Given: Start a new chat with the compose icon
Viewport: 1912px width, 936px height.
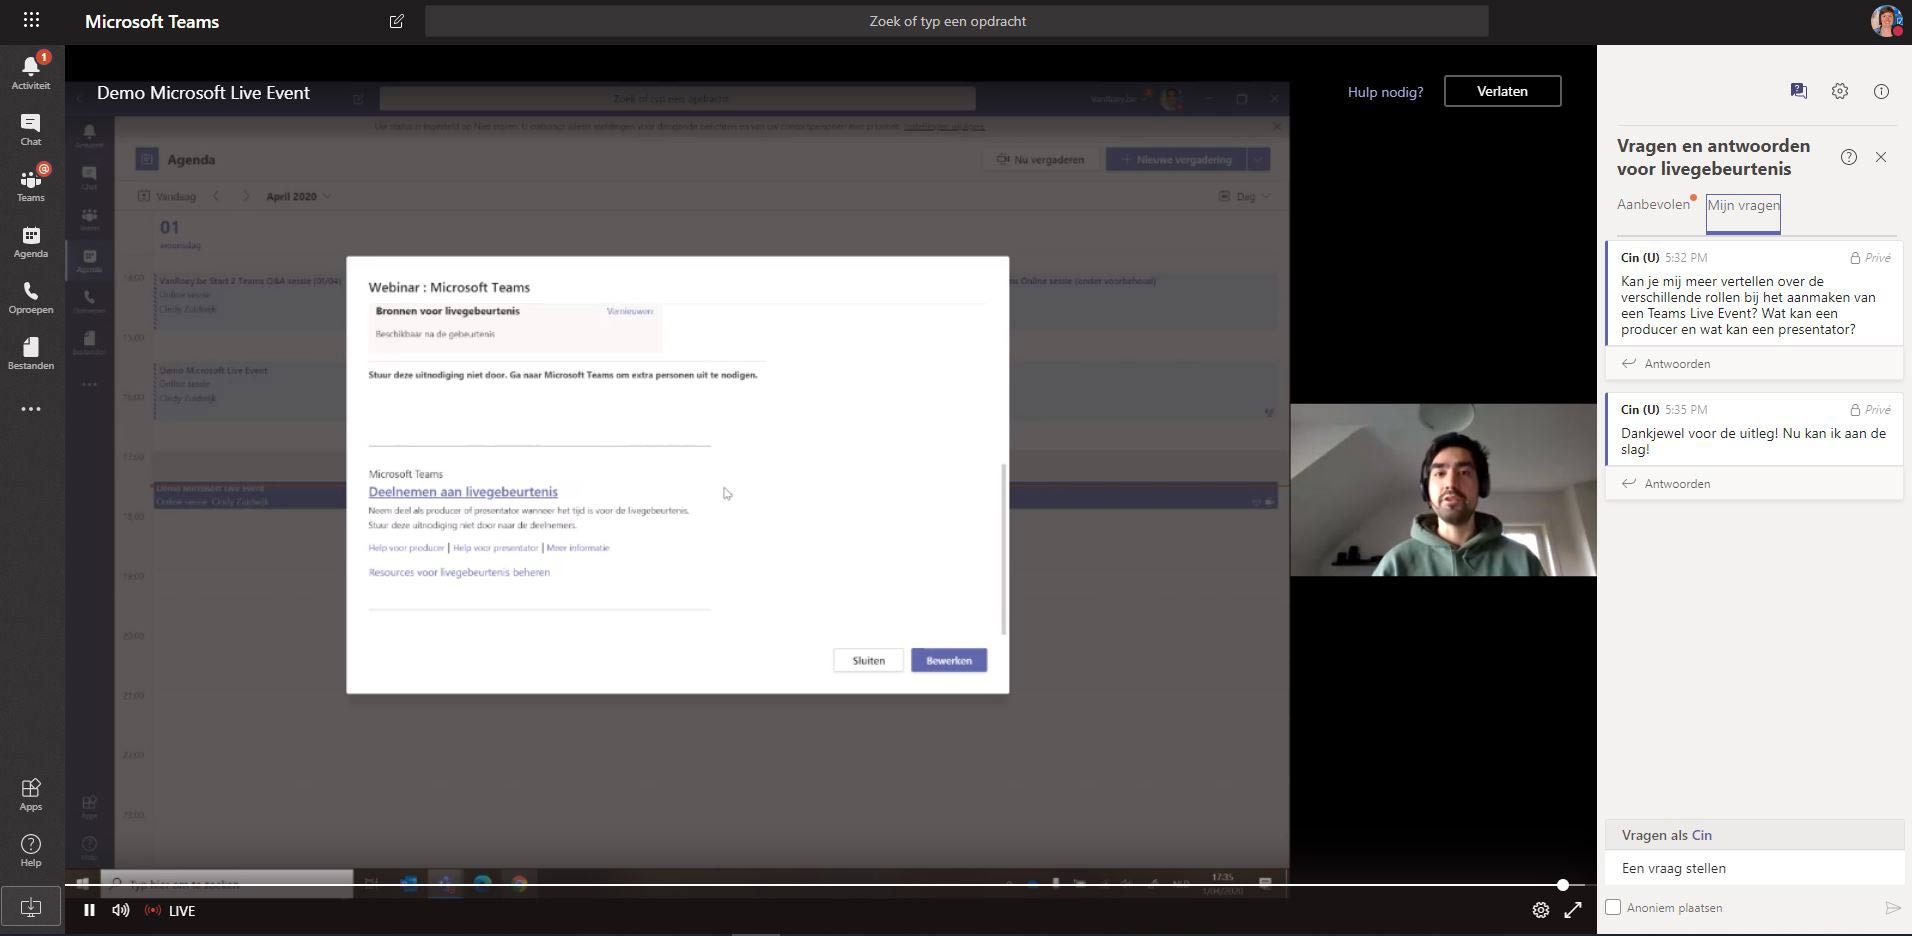Looking at the screenshot, I should [x=397, y=21].
